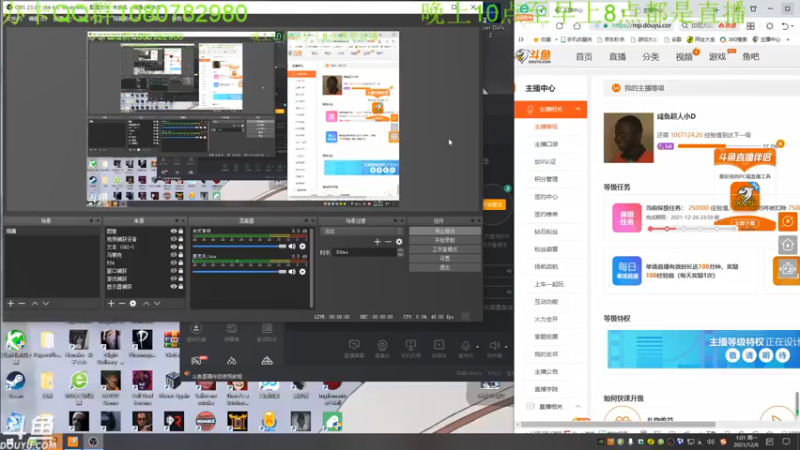Toggle visibility of 视频捕获设备 source
The height and width of the screenshot is (450, 800).
pyautogui.click(x=173, y=239)
